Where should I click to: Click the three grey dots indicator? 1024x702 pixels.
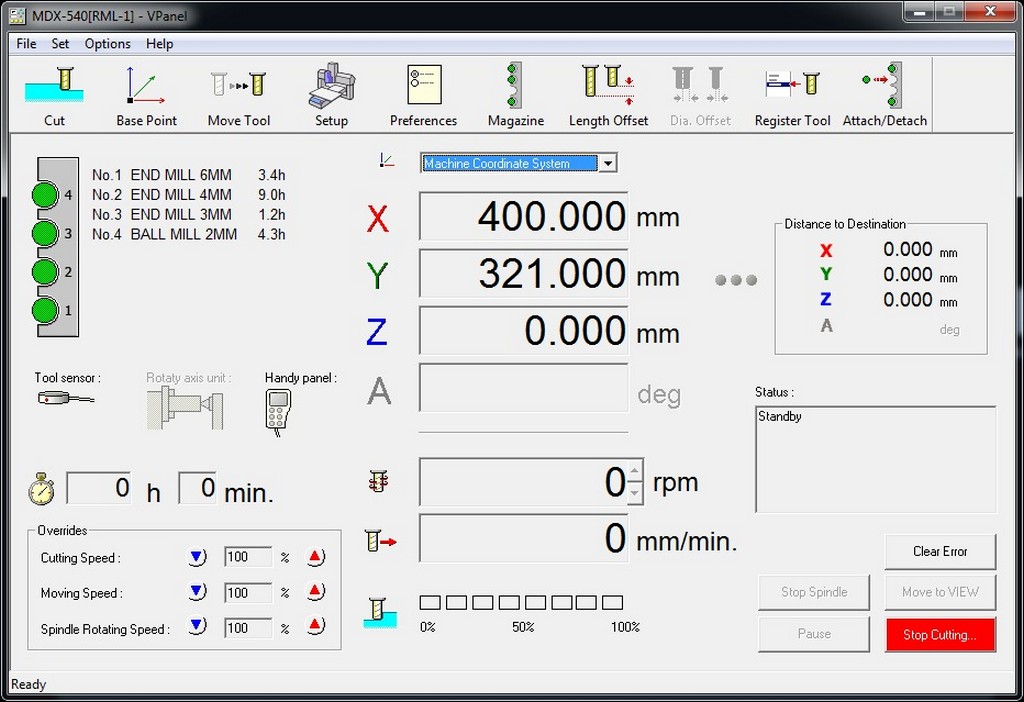(736, 280)
